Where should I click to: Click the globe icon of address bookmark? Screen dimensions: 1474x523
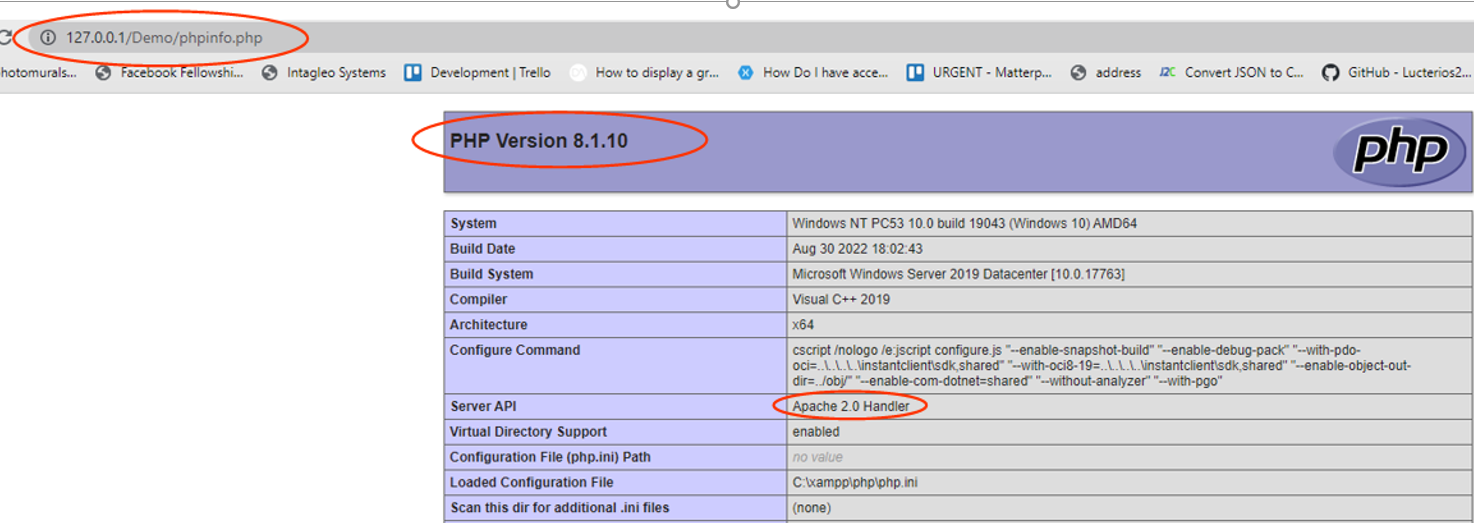1078,72
